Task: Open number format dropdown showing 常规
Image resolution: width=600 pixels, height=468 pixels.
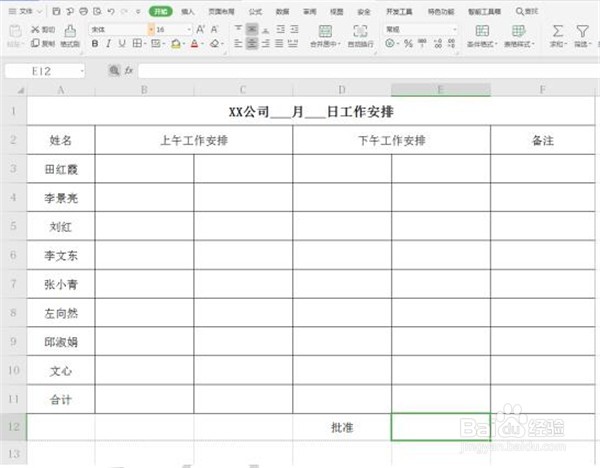Action: pyautogui.click(x=455, y=29)
